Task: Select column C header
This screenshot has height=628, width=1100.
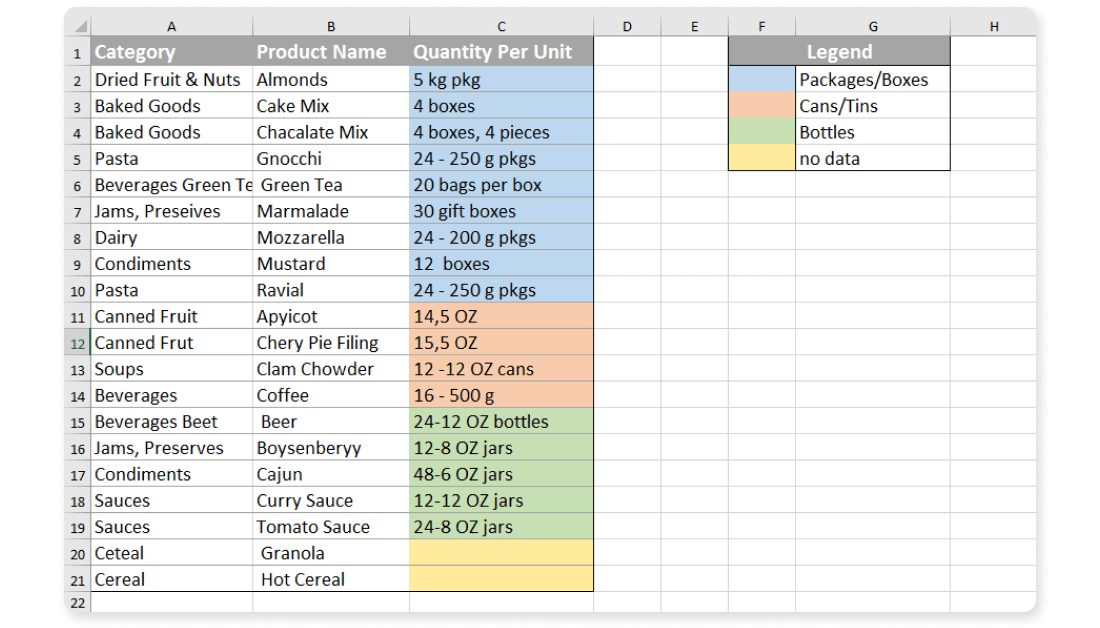Action: pos(500,27)
